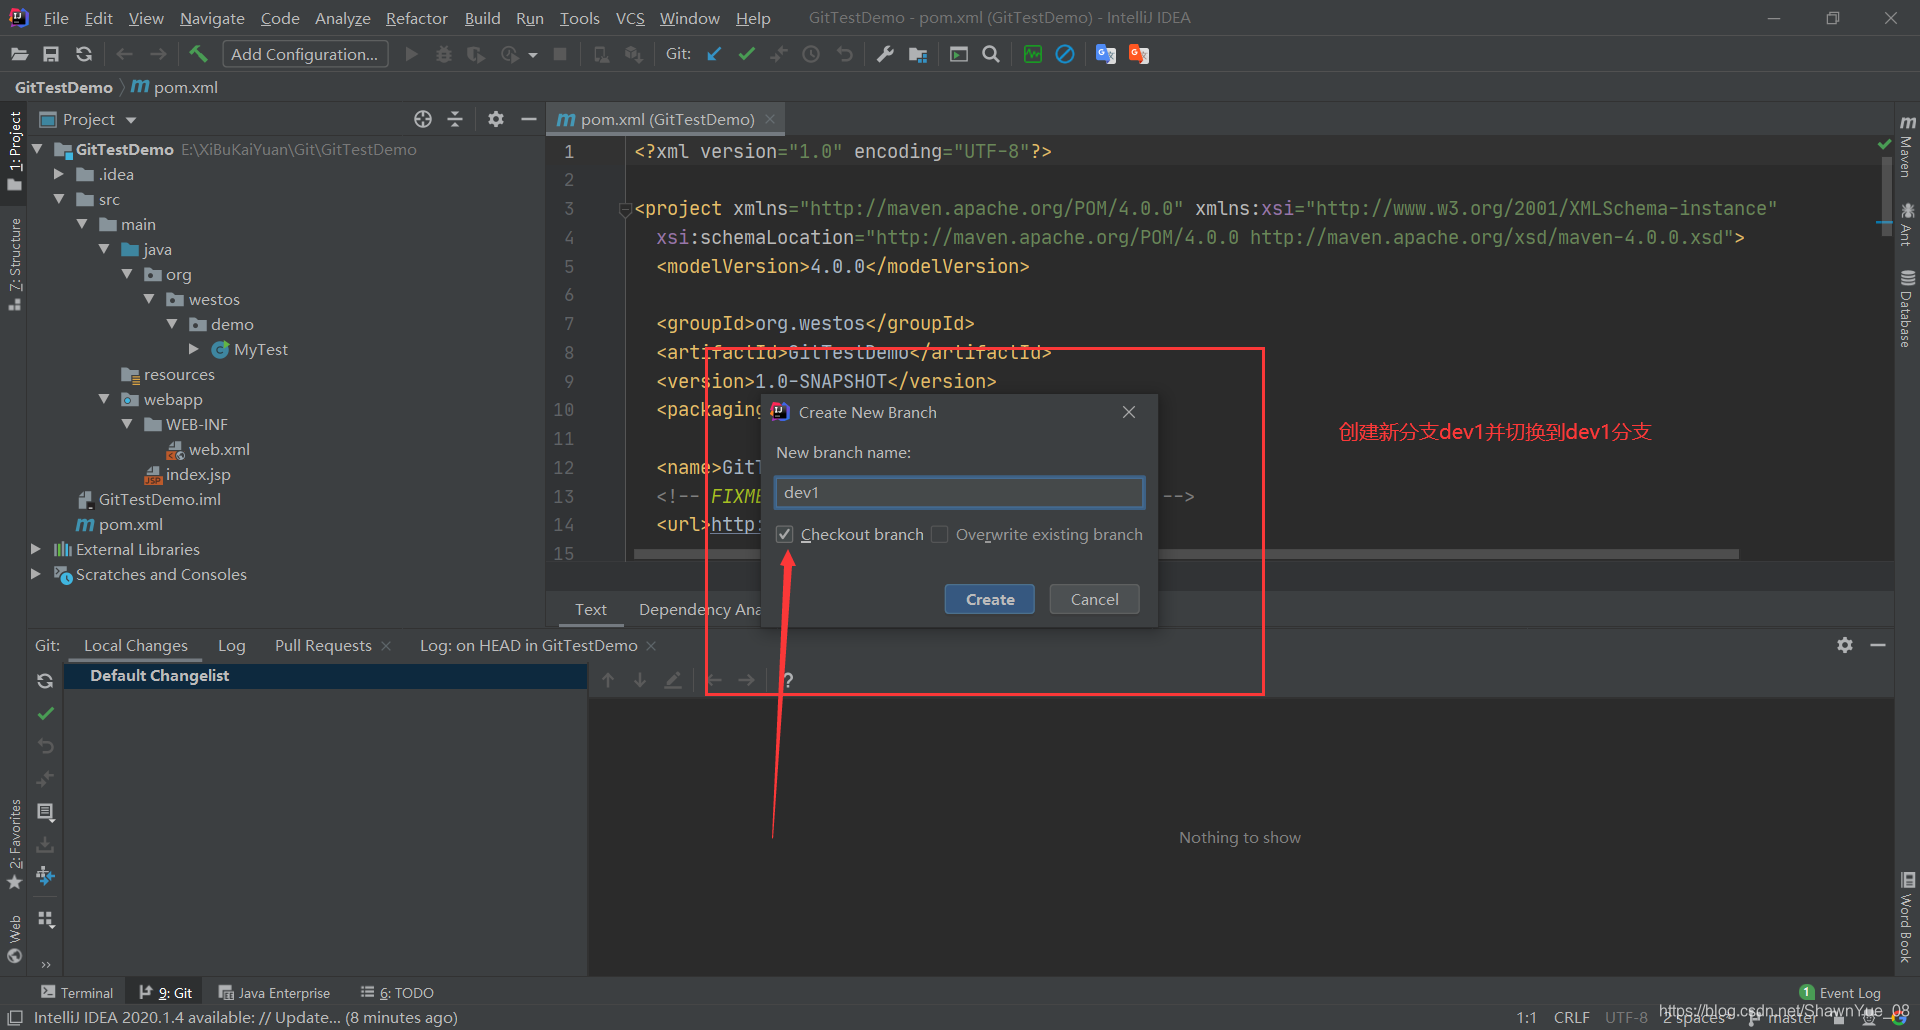Click the Create button in dialog

[990, 599]
